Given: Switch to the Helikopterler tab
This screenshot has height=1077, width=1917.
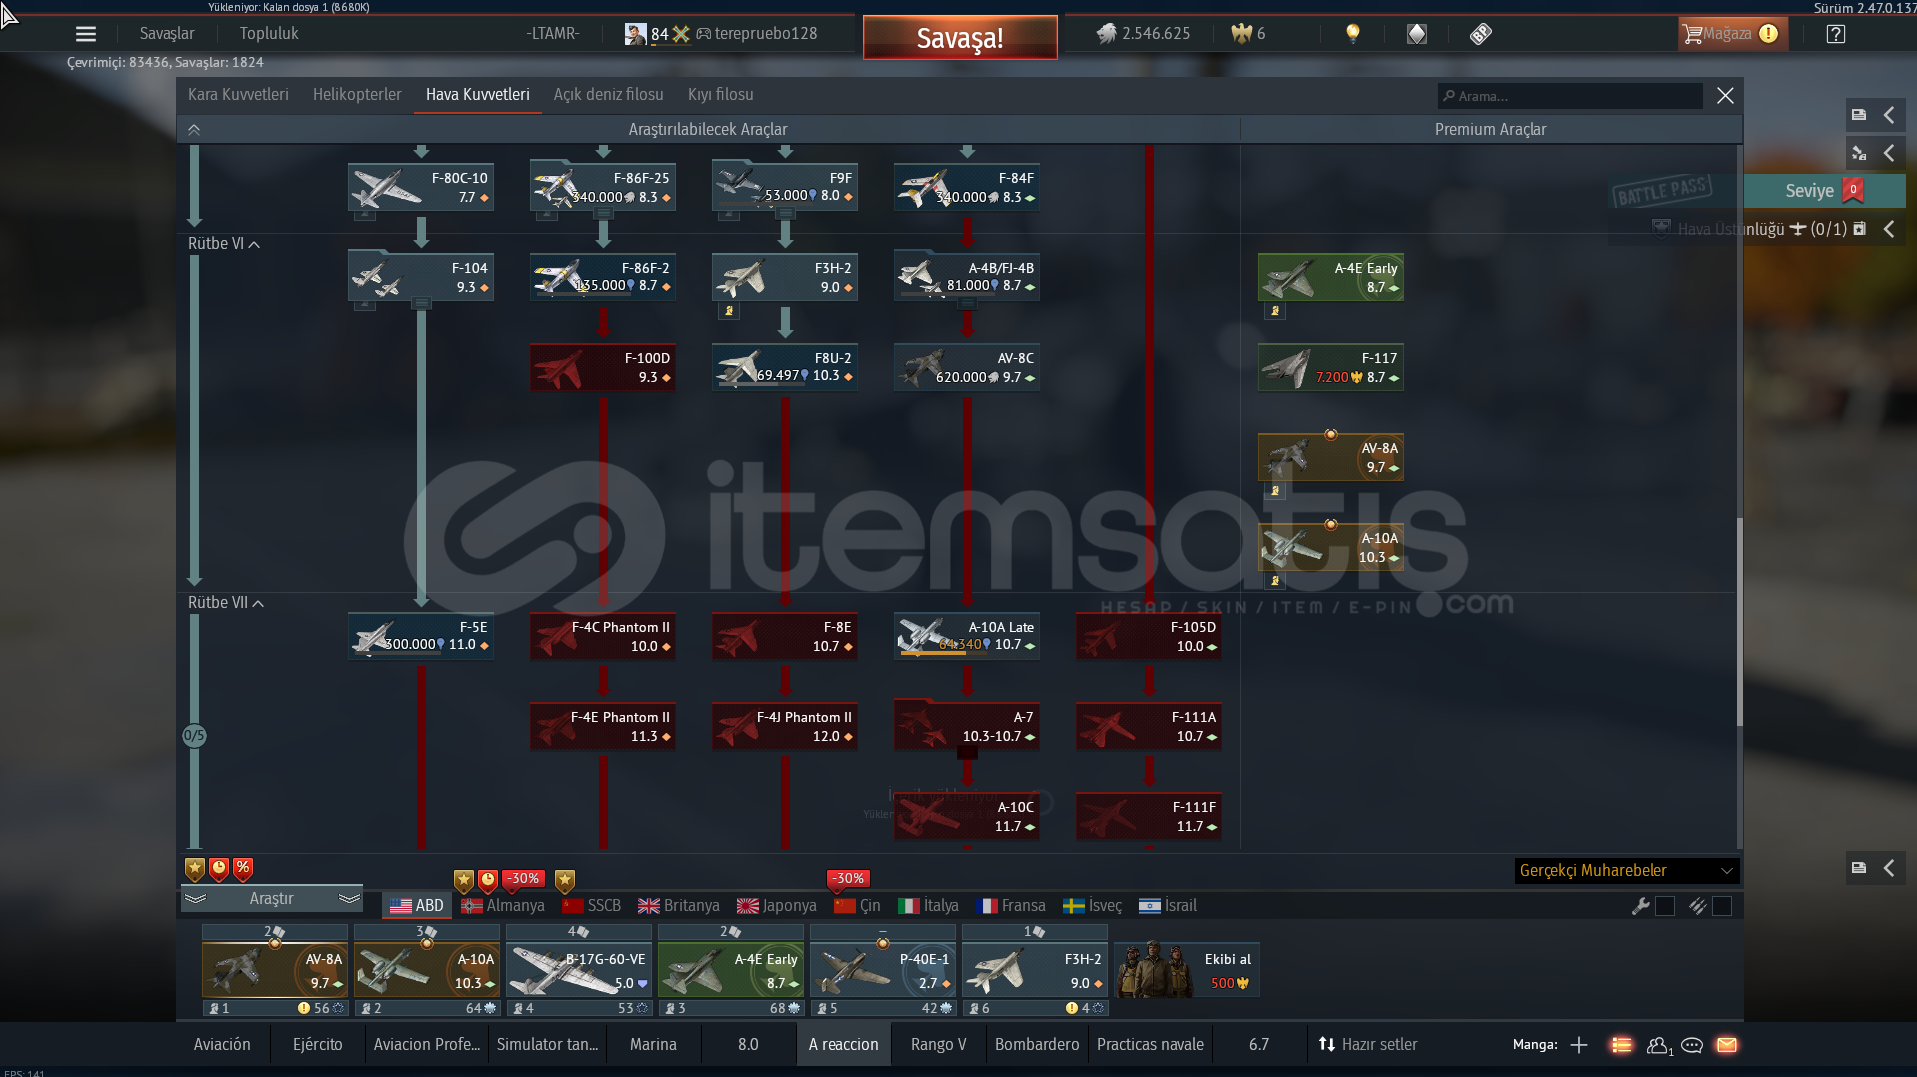Looking at the screenshot, I should tap(357, 95).
